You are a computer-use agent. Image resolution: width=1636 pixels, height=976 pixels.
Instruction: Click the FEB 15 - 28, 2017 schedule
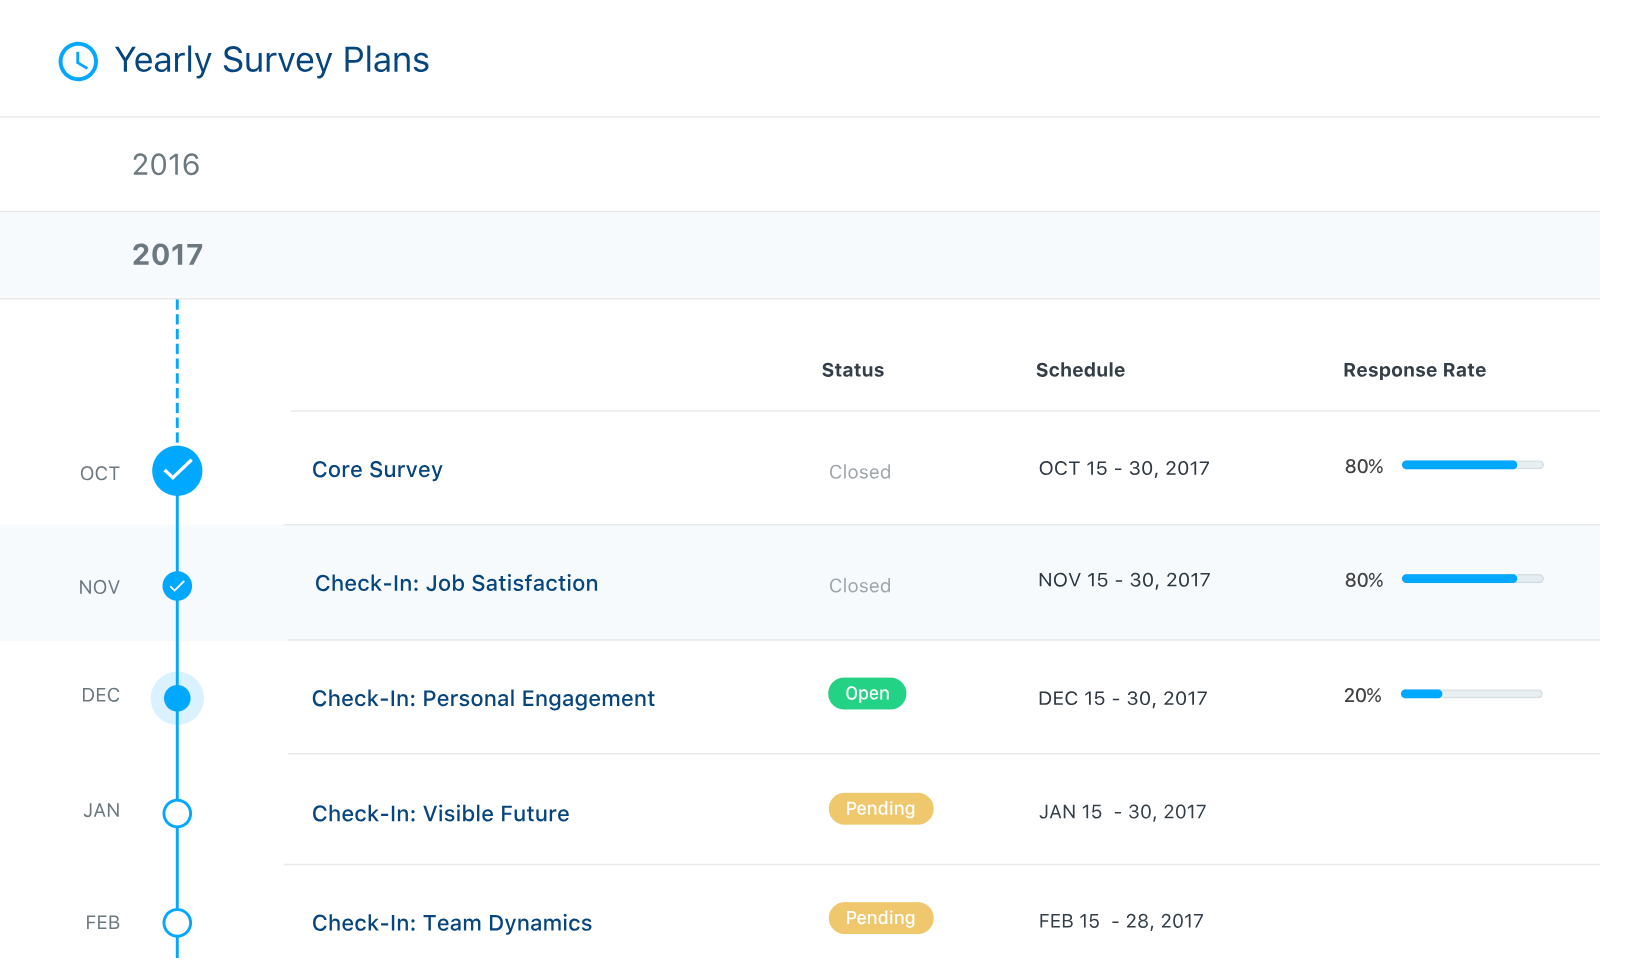click(1121, 921)
